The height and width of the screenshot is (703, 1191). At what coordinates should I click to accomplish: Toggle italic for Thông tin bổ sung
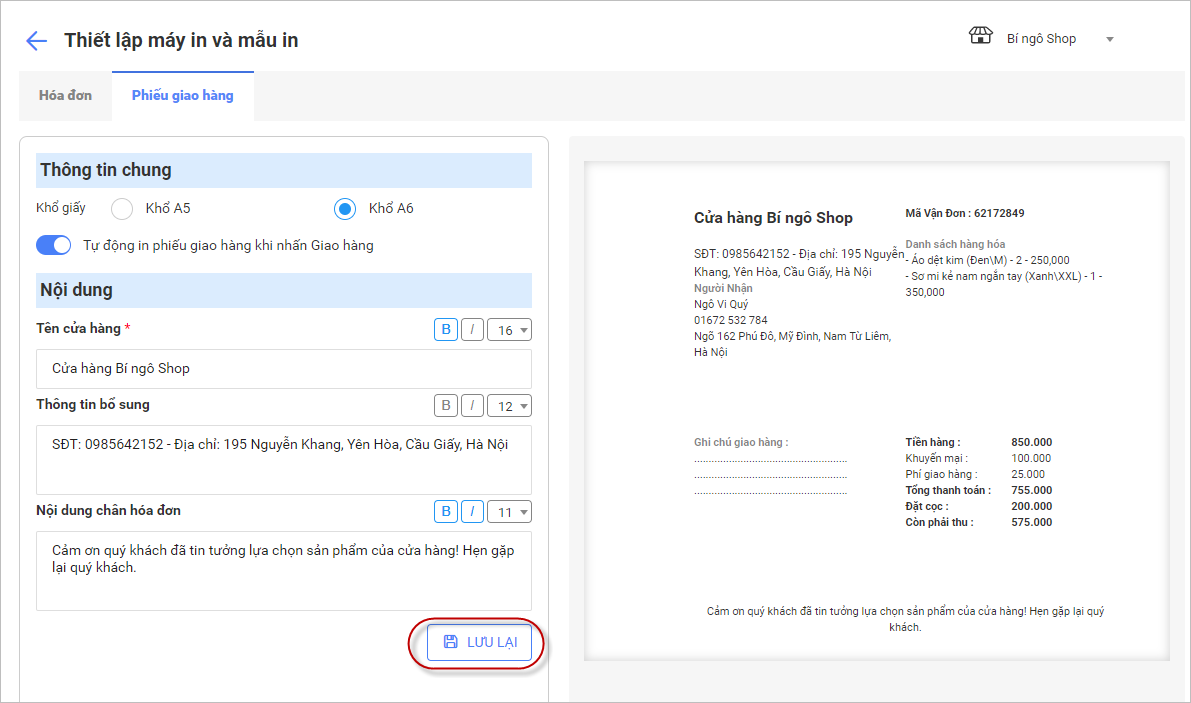(x=471, y=406)
